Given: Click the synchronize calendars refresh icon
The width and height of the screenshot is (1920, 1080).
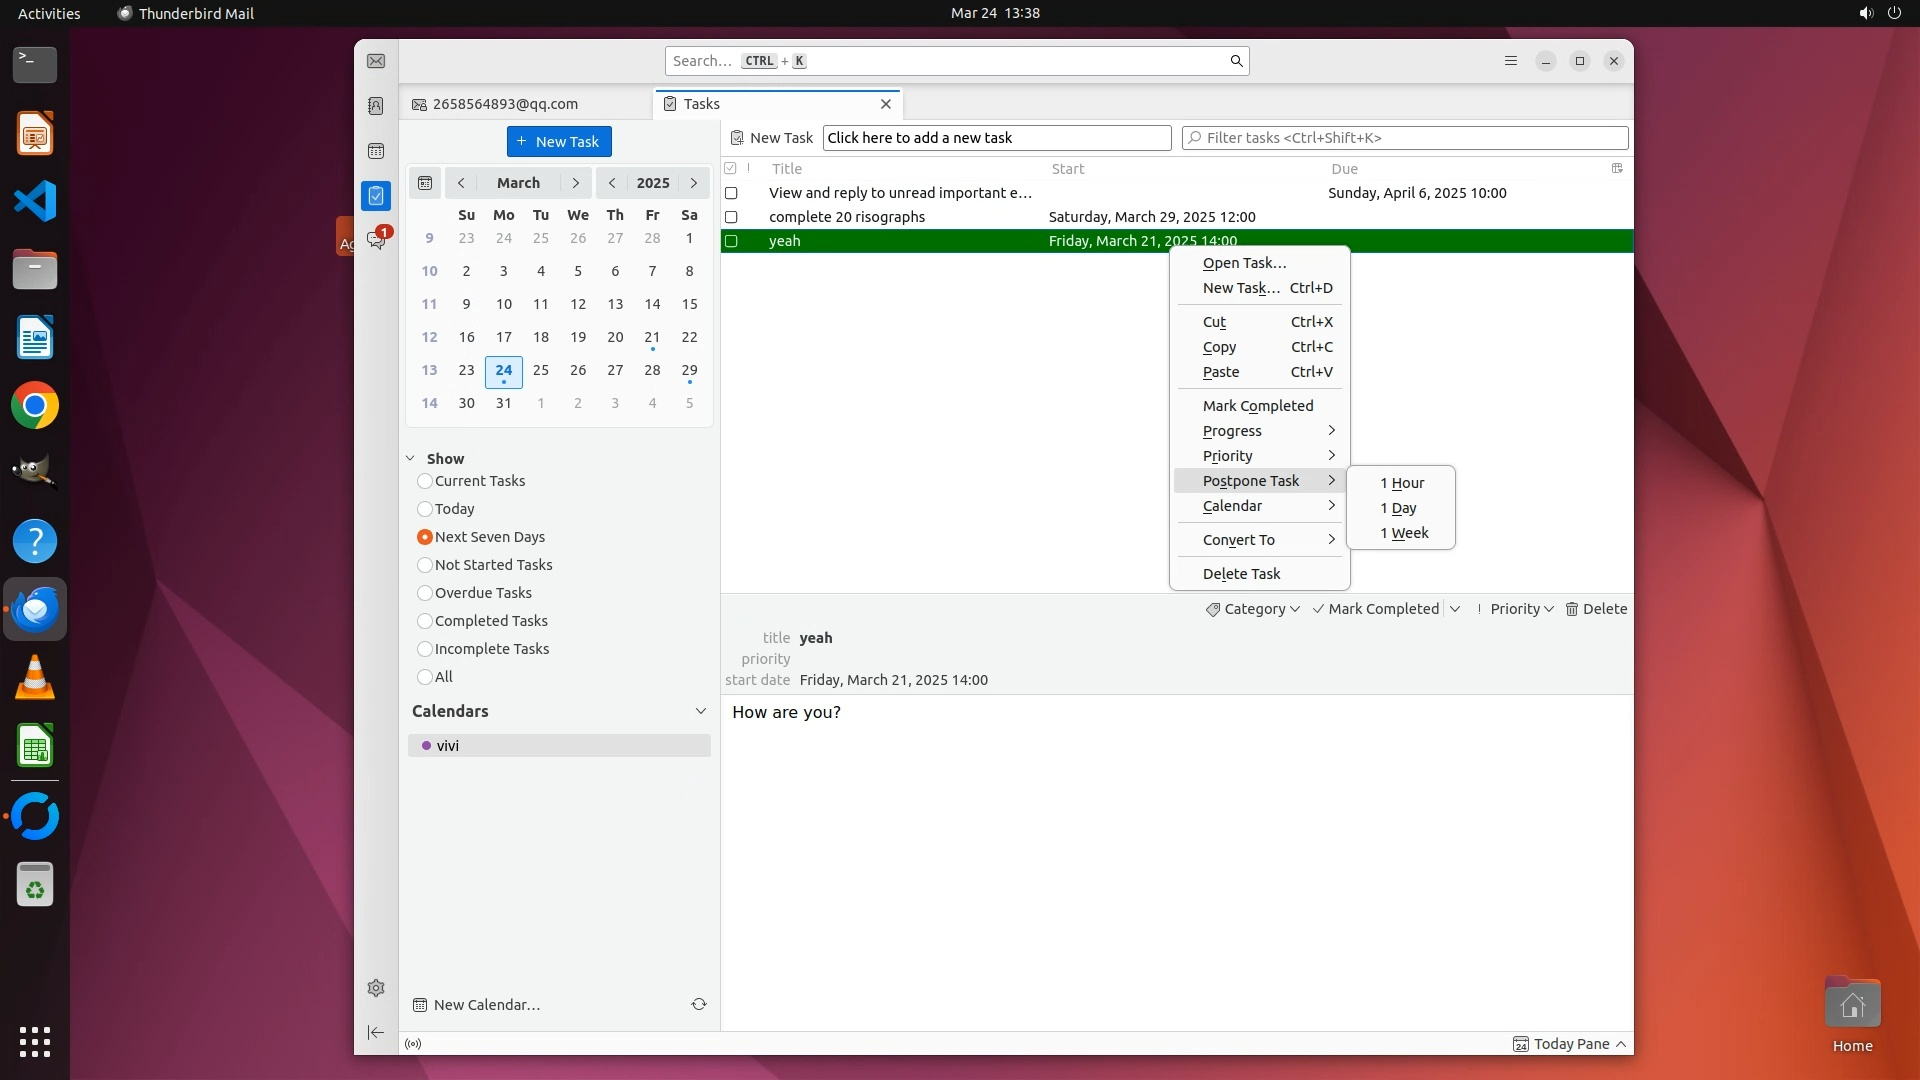Looking at the screenshot, I should 699,1004.
